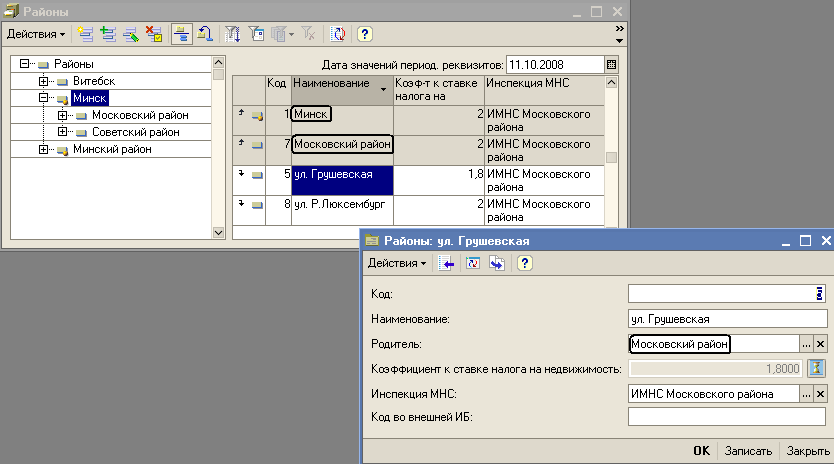
Task: Open the Инспекция МНС selection with ellipsis button
Action: tap(806, 394)
